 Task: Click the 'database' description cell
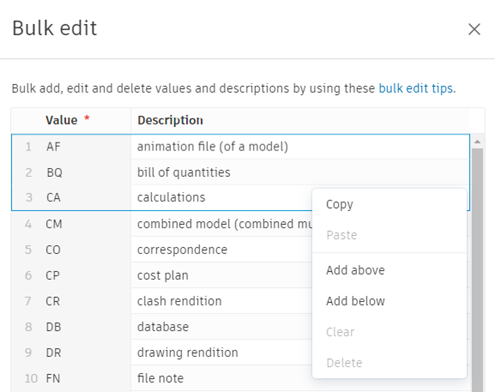click(x=222, y=327)
